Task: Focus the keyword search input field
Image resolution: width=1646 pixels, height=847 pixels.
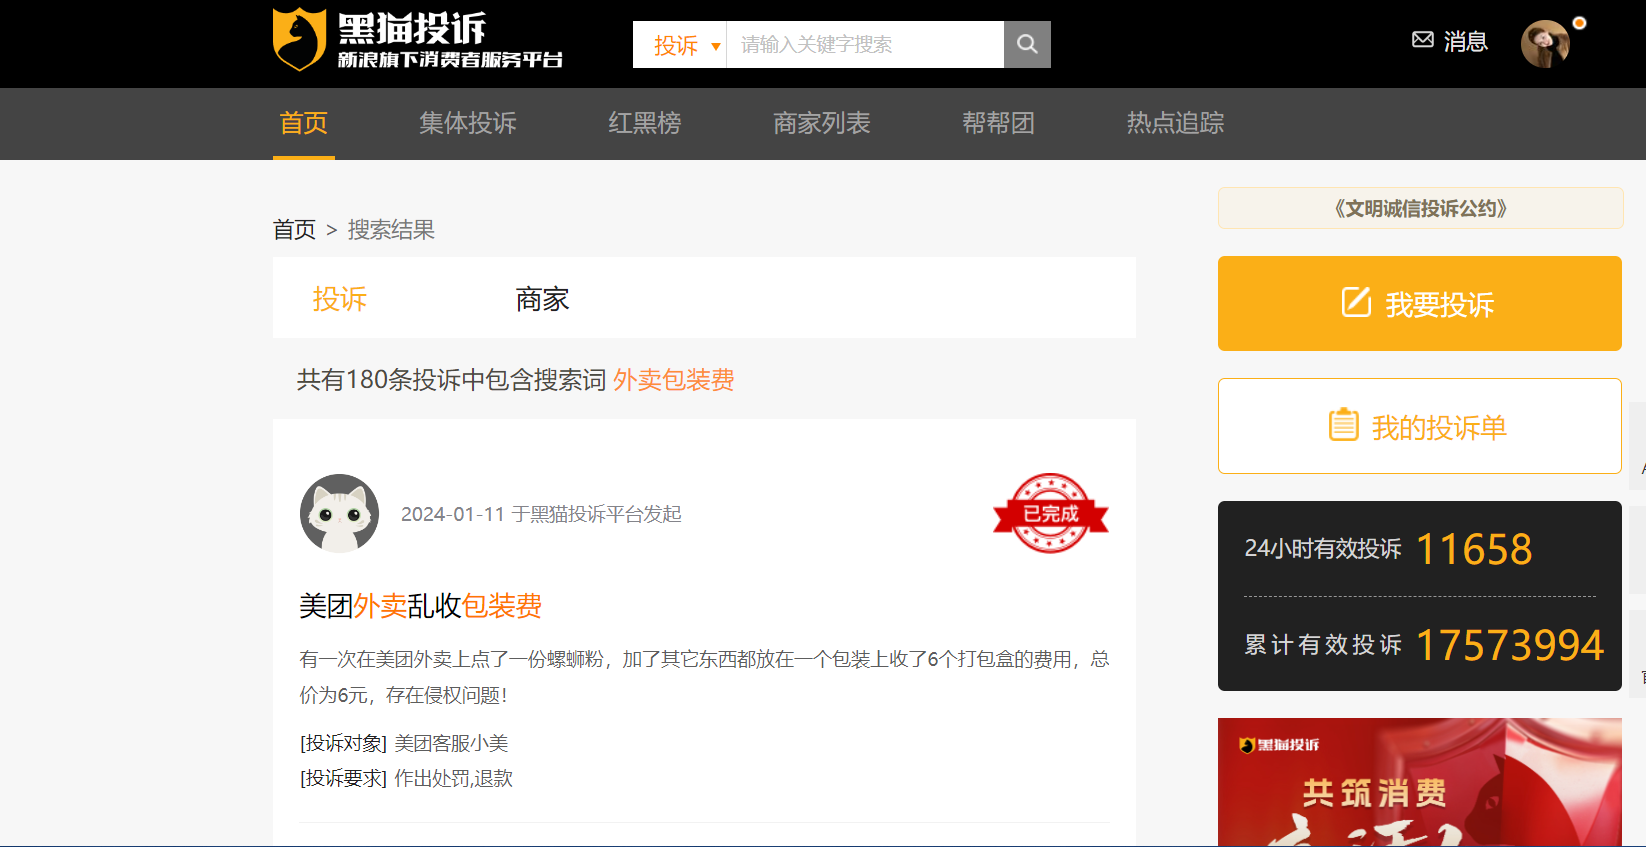Action: click(865, 45)
